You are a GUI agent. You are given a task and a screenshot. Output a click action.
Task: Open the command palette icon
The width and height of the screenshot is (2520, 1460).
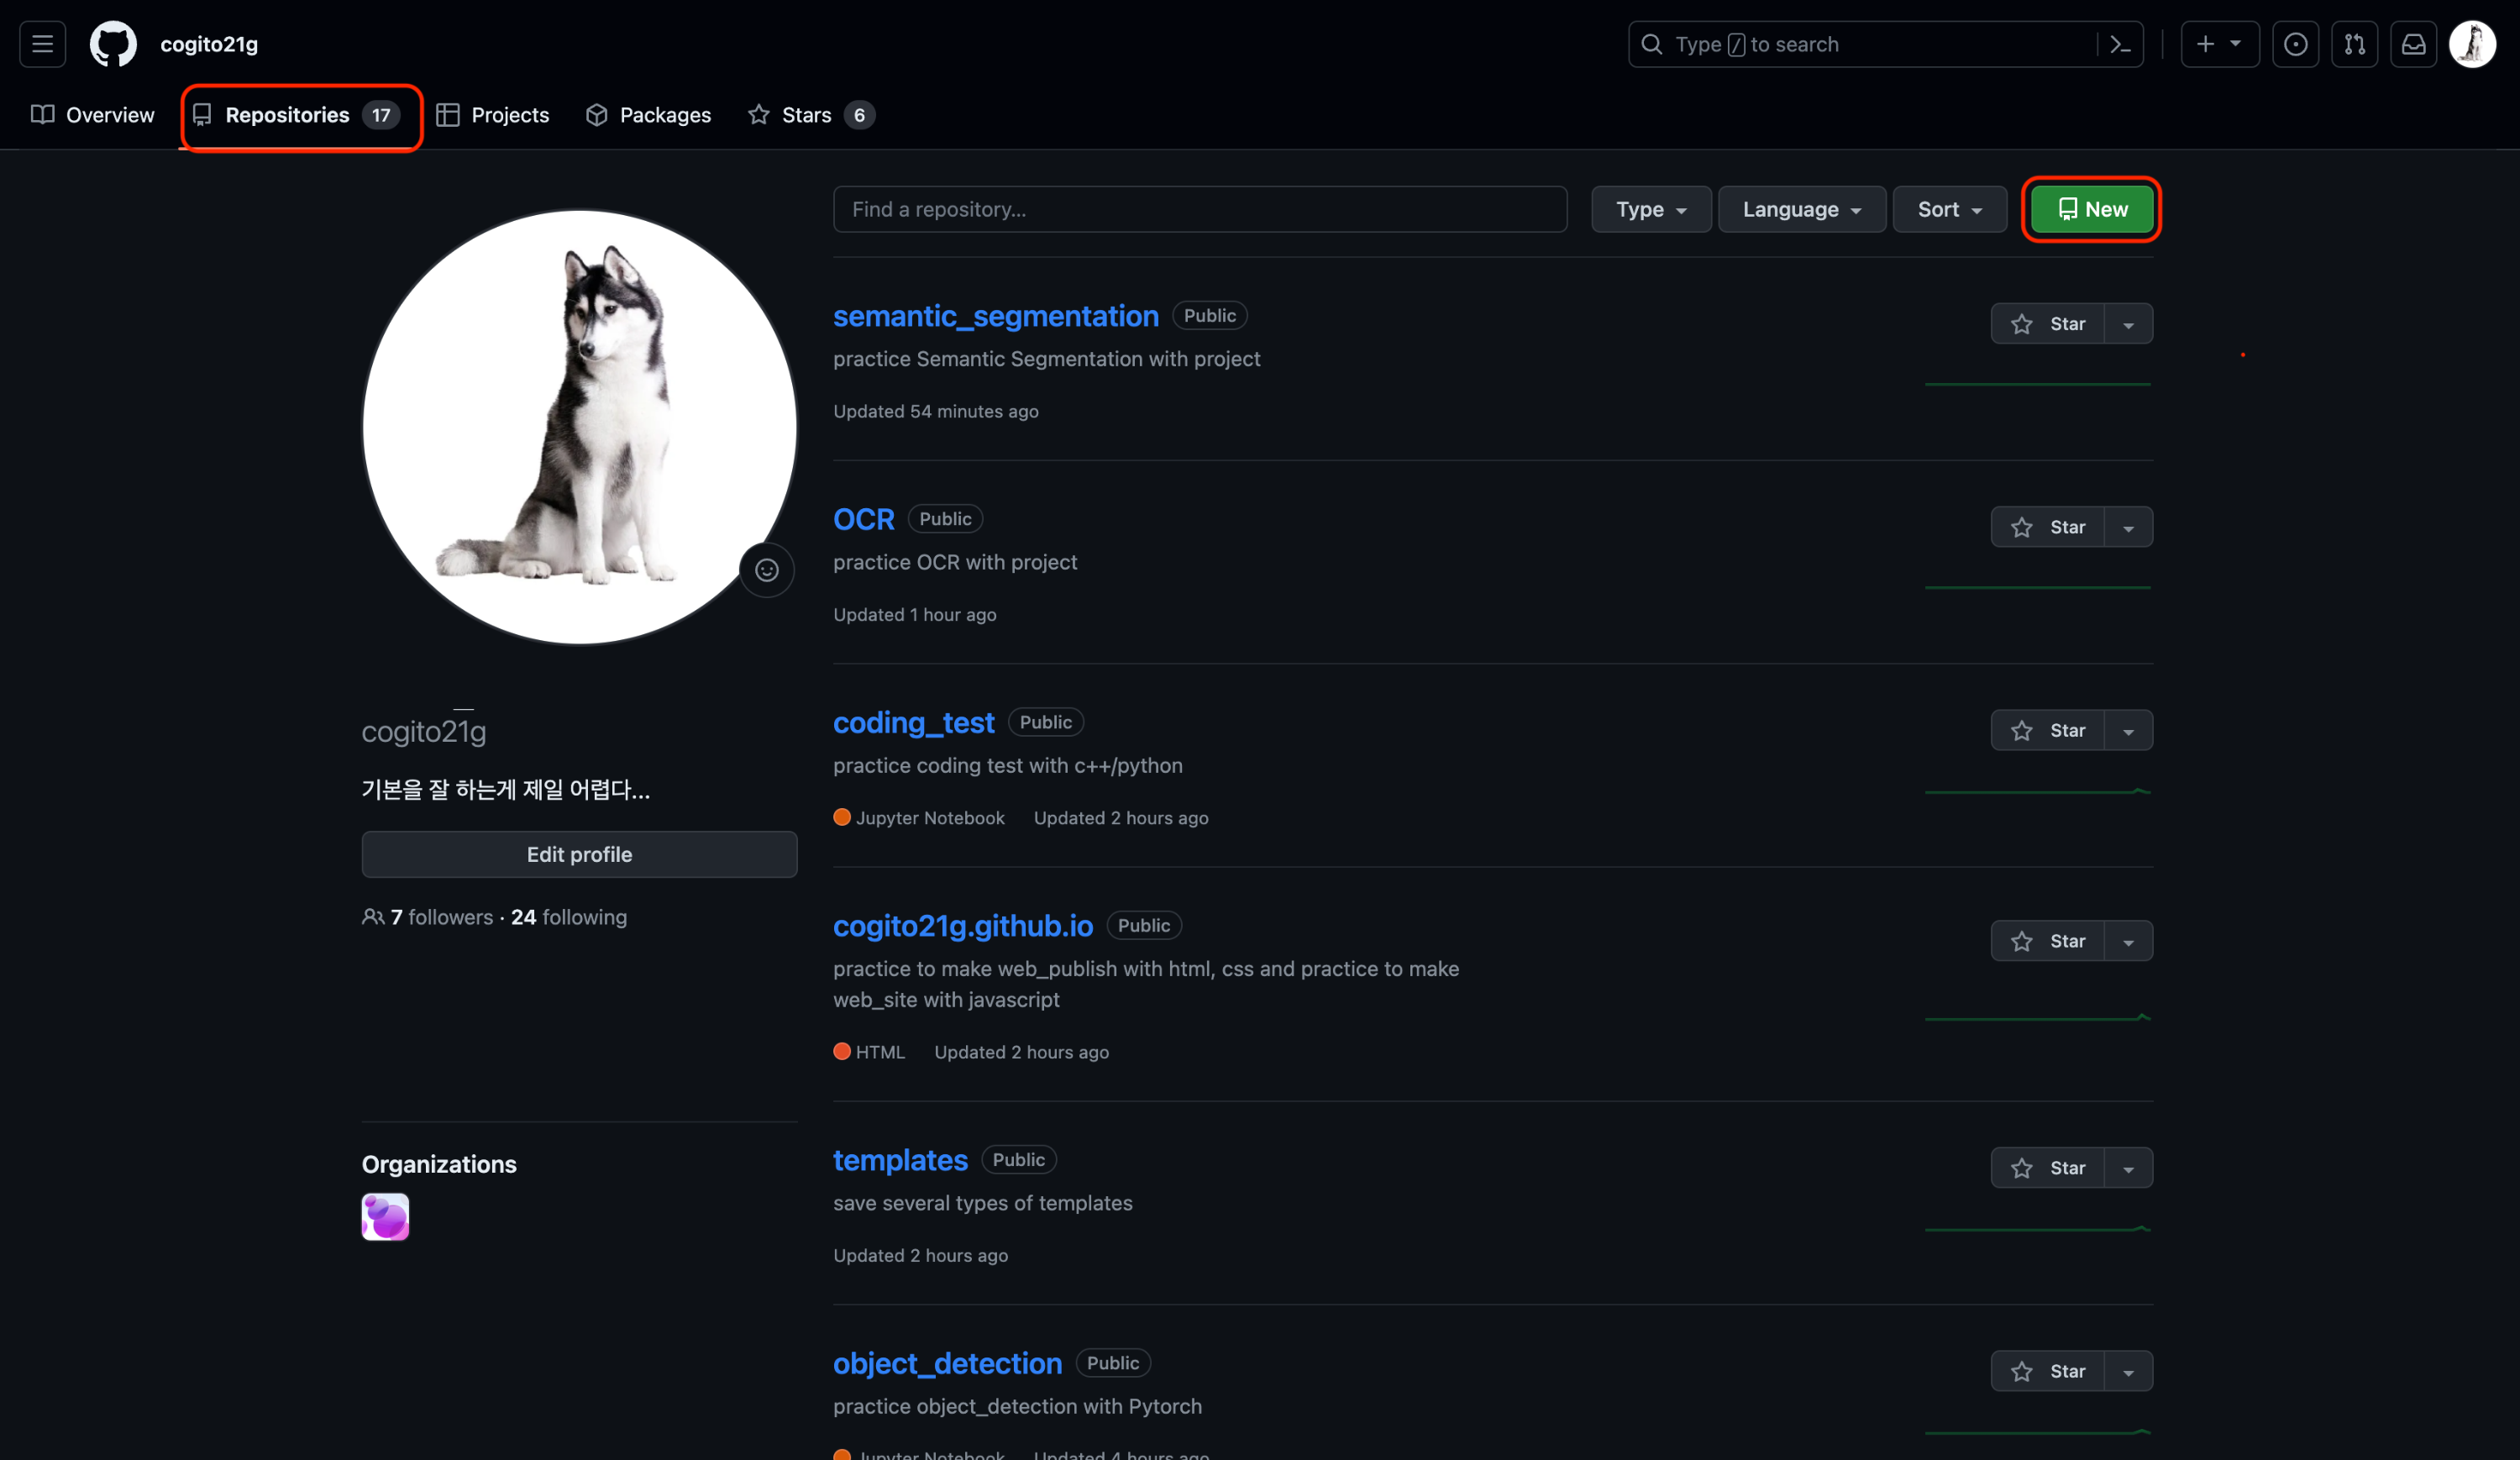[2120, 44]
